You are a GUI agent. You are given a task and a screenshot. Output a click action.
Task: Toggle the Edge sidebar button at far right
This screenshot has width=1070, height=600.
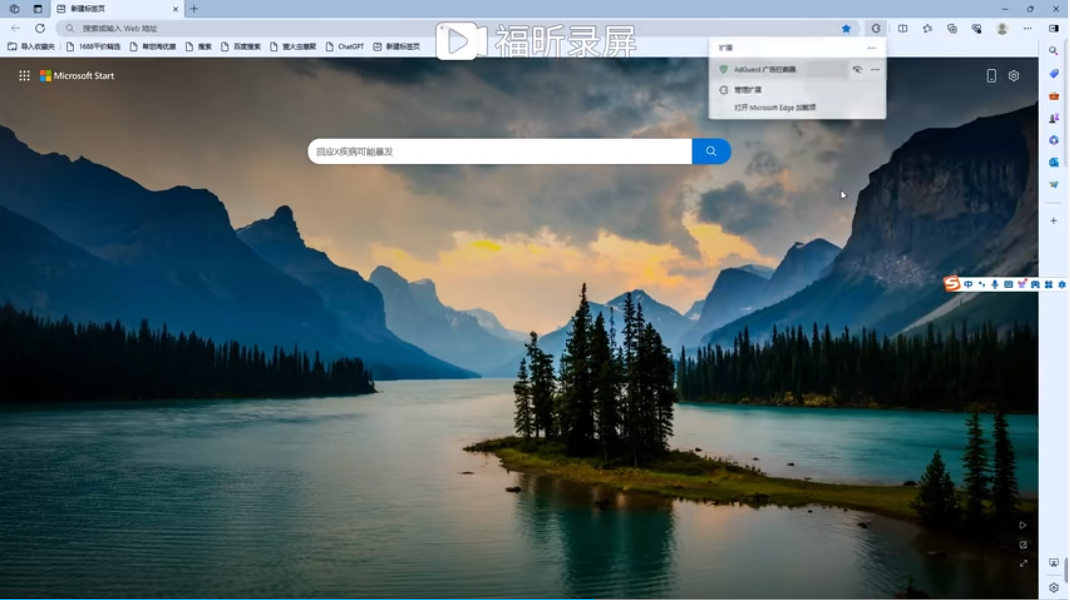pyautogui.click(x=1054, y=29)
